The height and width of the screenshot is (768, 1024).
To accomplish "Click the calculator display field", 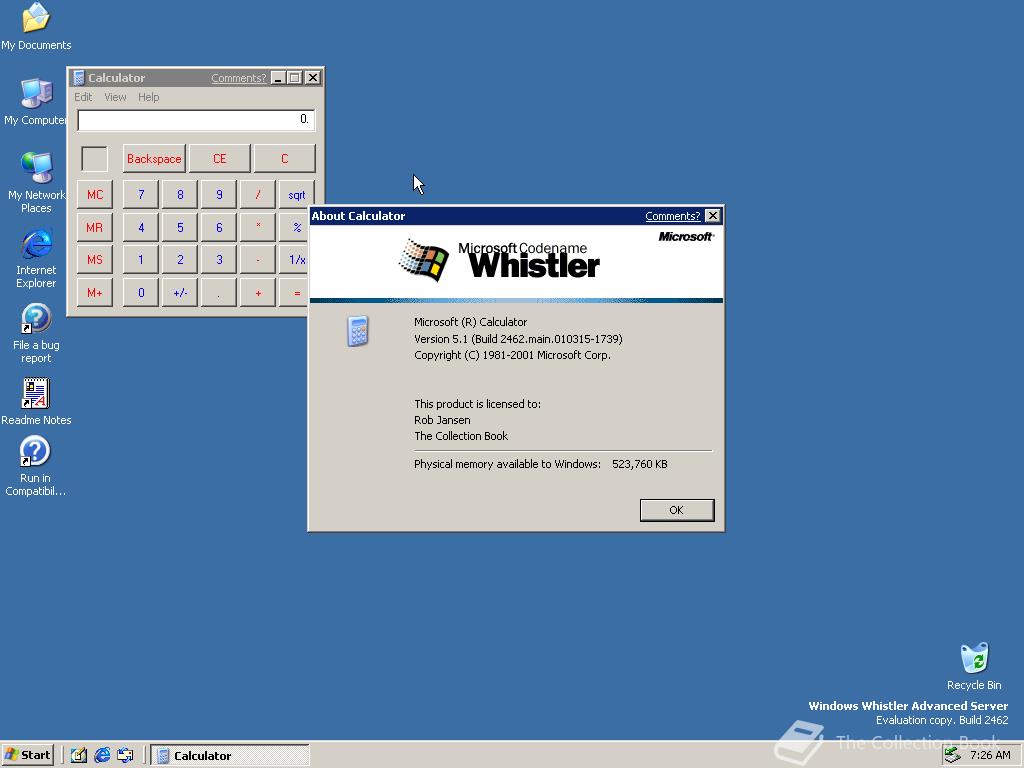I will coord(196,120).
